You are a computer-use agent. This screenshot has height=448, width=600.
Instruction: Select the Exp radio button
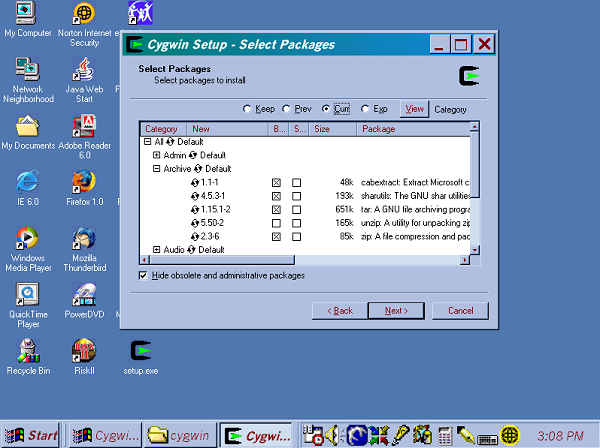click(x=365, y=109)
